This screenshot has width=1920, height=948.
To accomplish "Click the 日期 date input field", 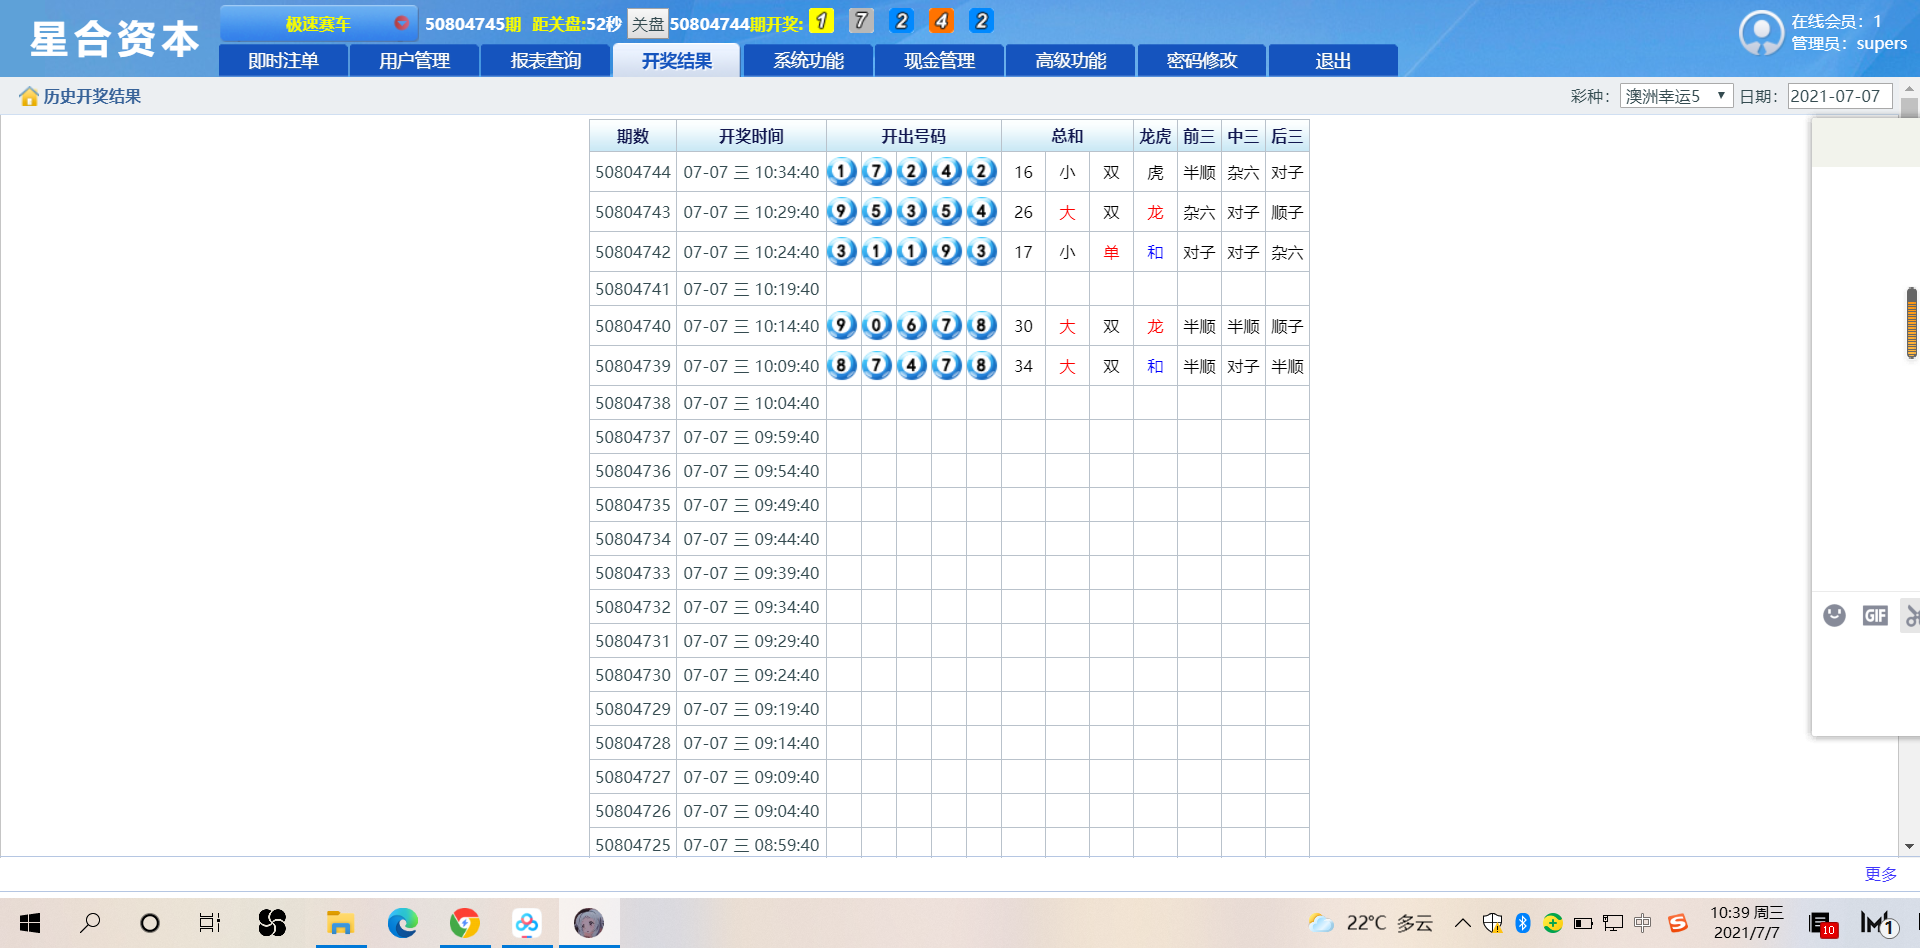I will (1838, 96).
